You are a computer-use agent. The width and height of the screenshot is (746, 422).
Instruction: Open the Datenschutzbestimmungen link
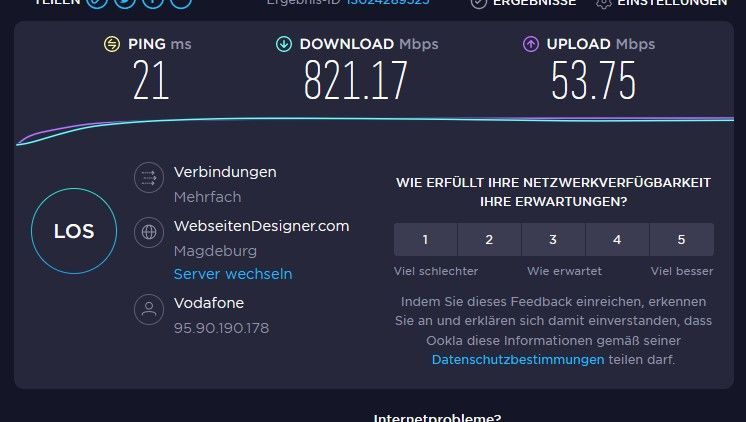coord(518,360)
